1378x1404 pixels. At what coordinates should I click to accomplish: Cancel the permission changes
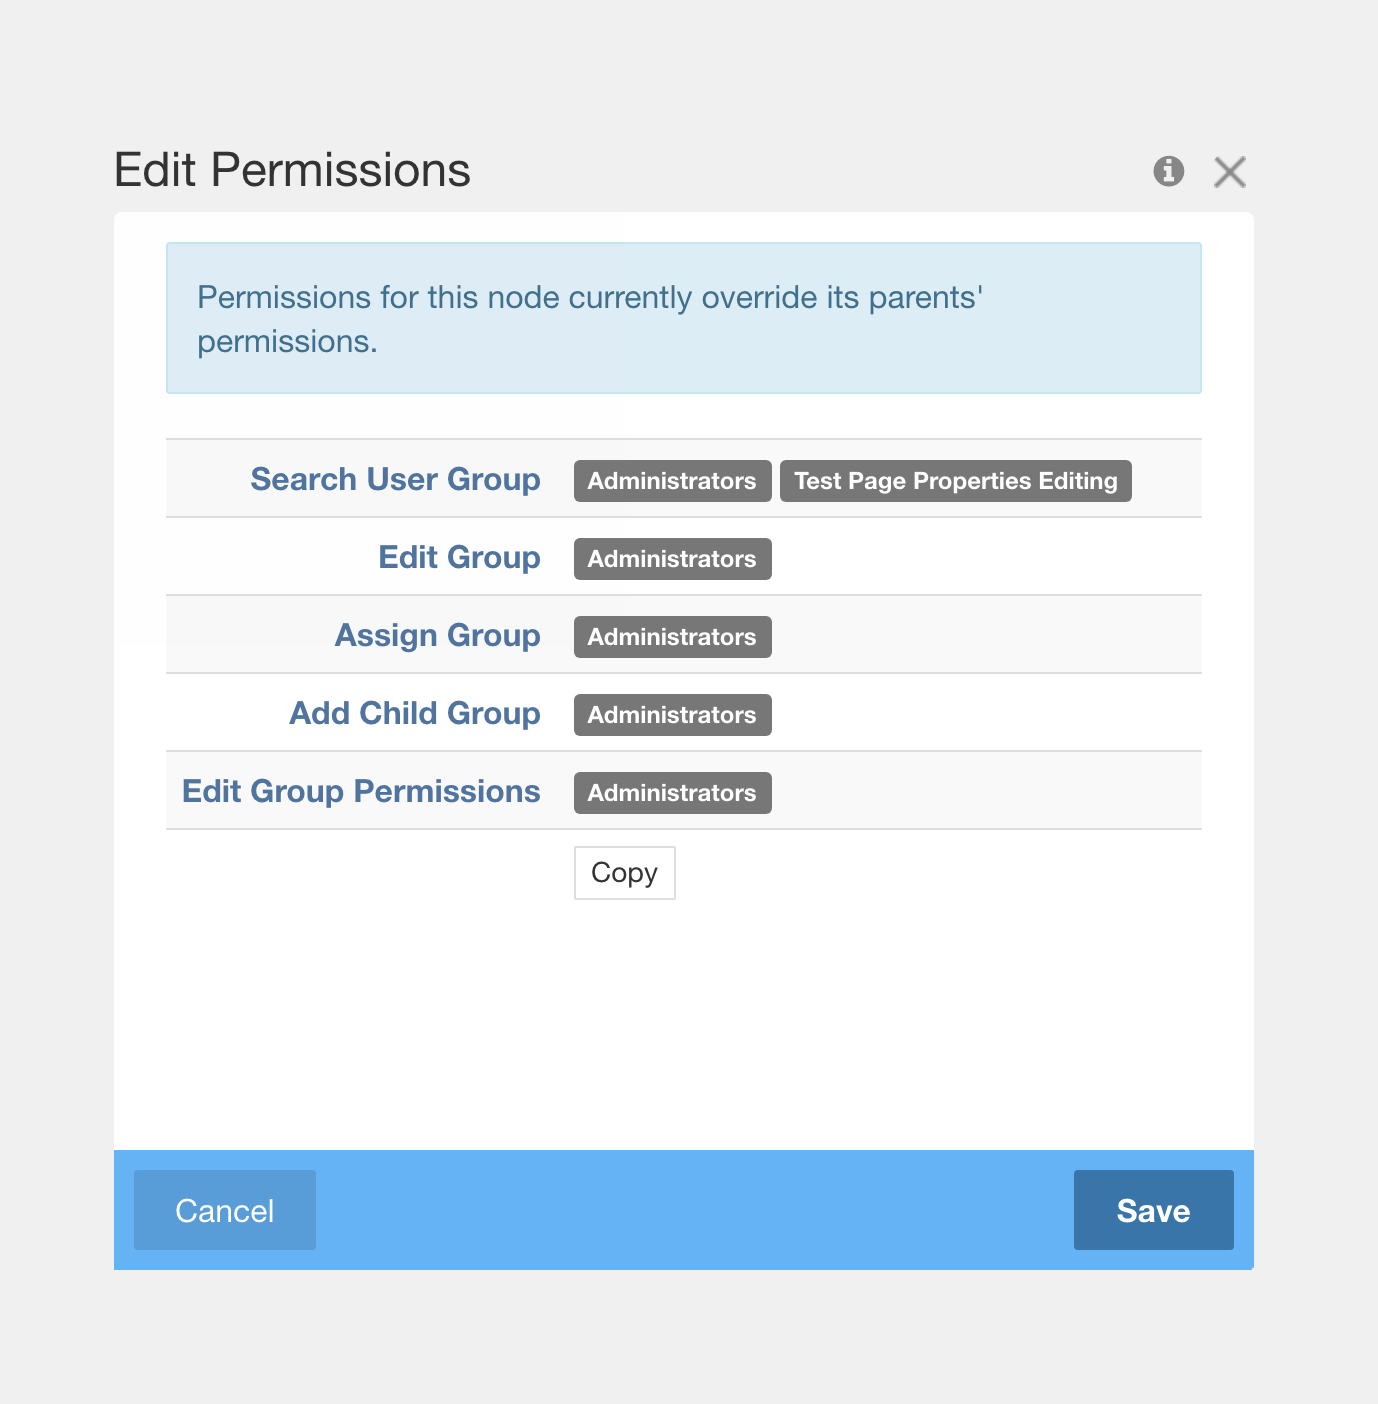[224, 1210]
